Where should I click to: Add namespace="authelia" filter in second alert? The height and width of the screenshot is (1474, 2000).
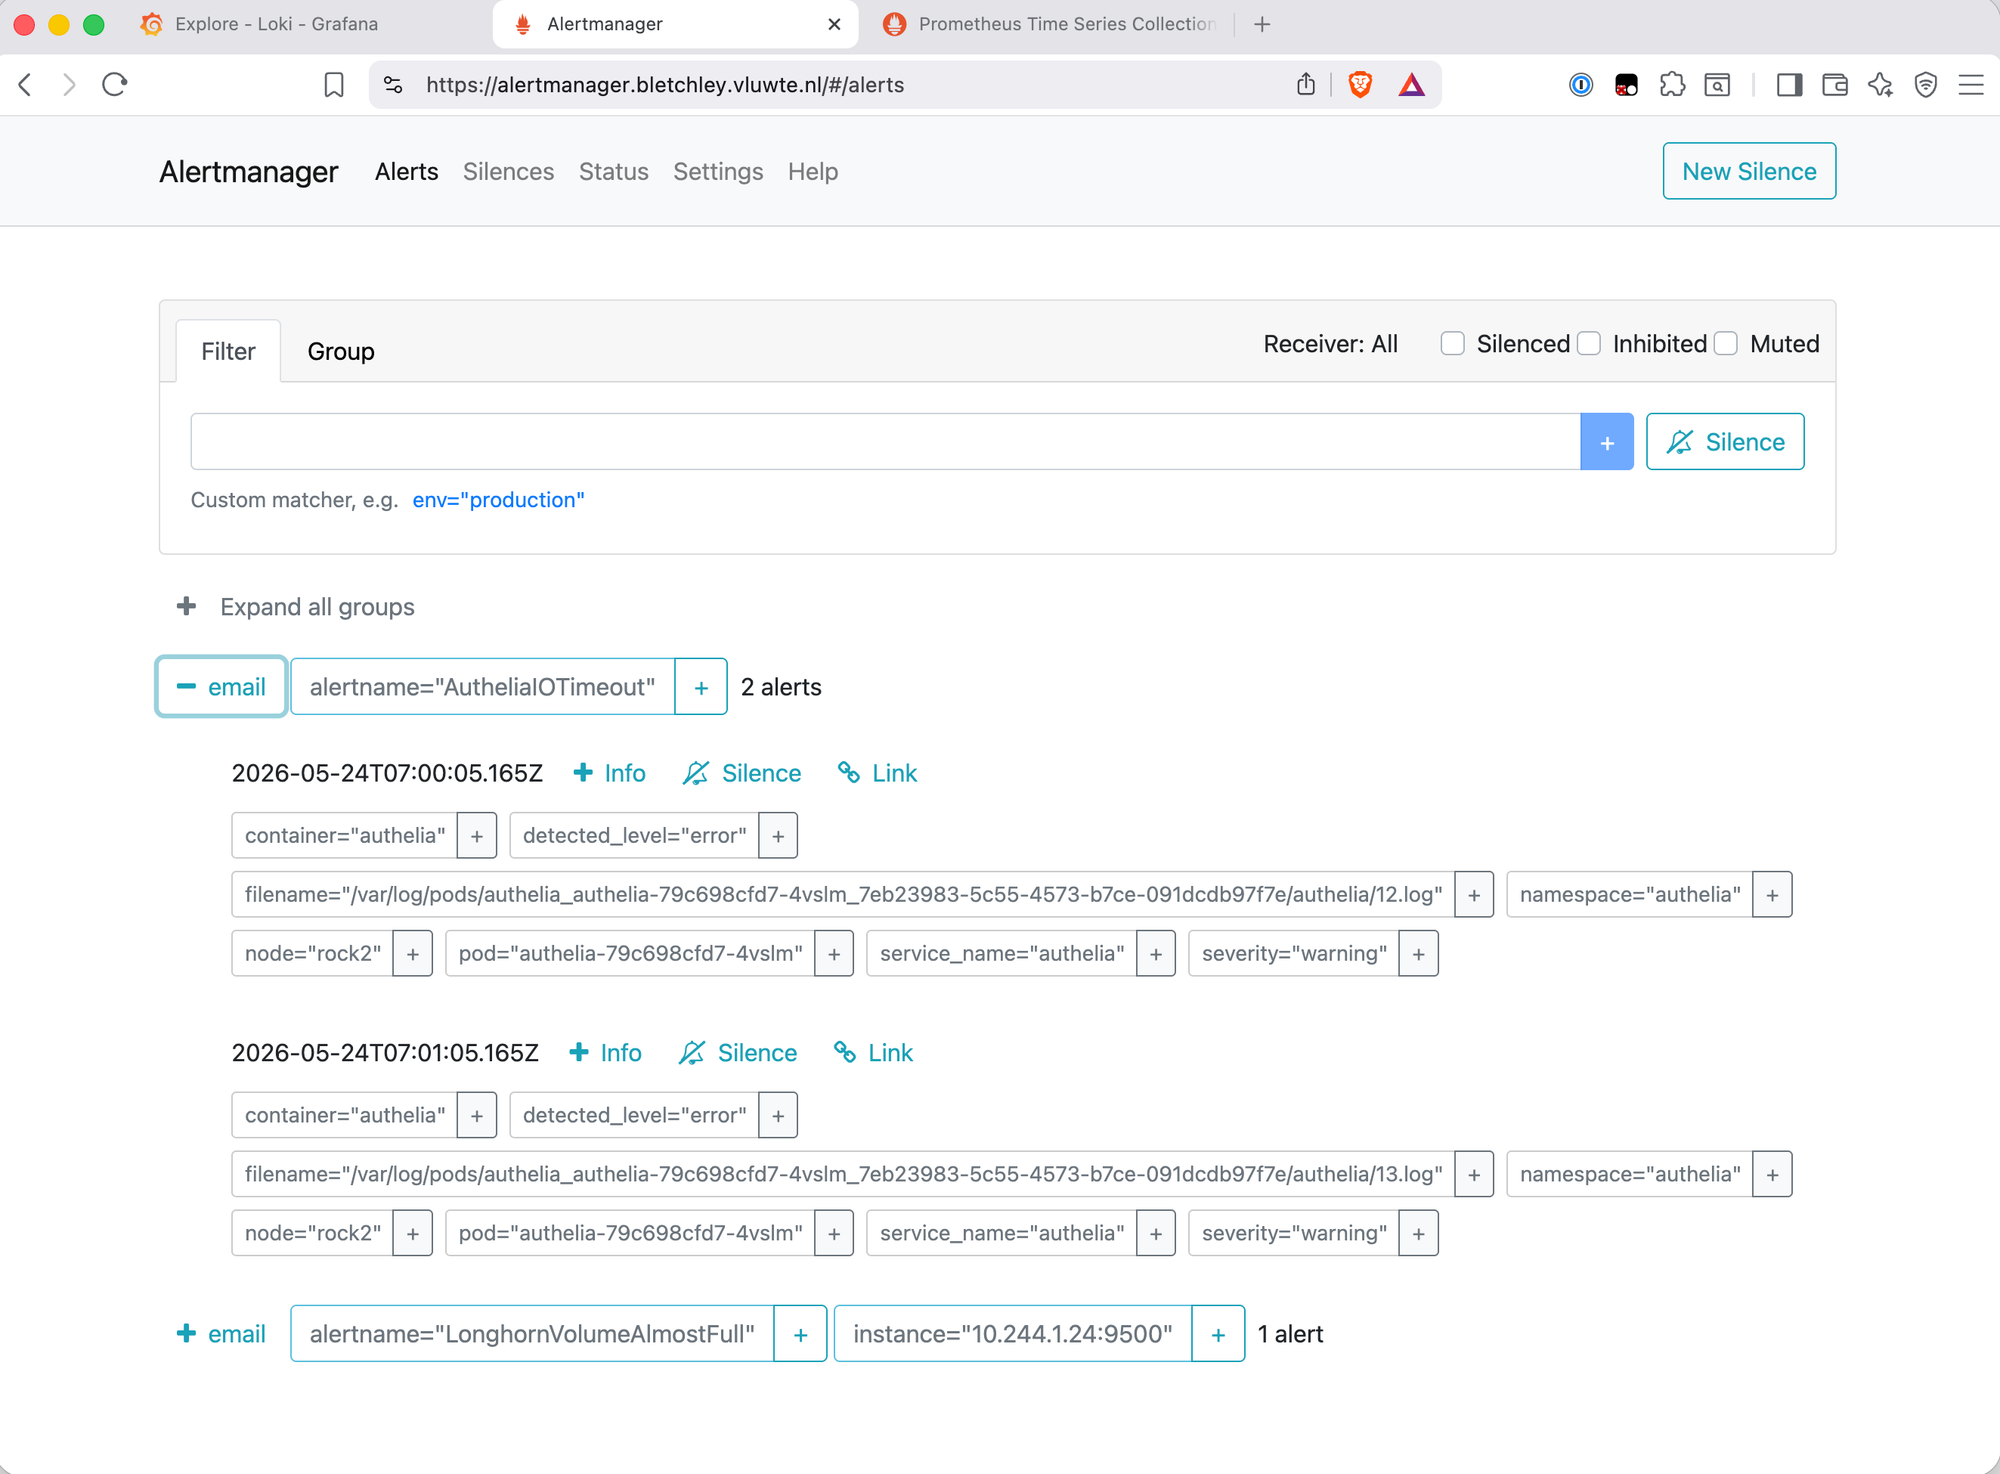tap(1772, 1175)
